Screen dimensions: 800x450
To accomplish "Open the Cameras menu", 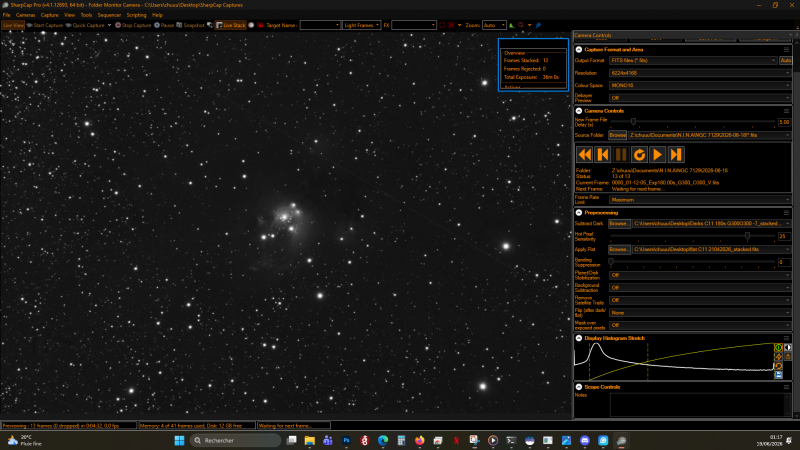I will [25, 15].
